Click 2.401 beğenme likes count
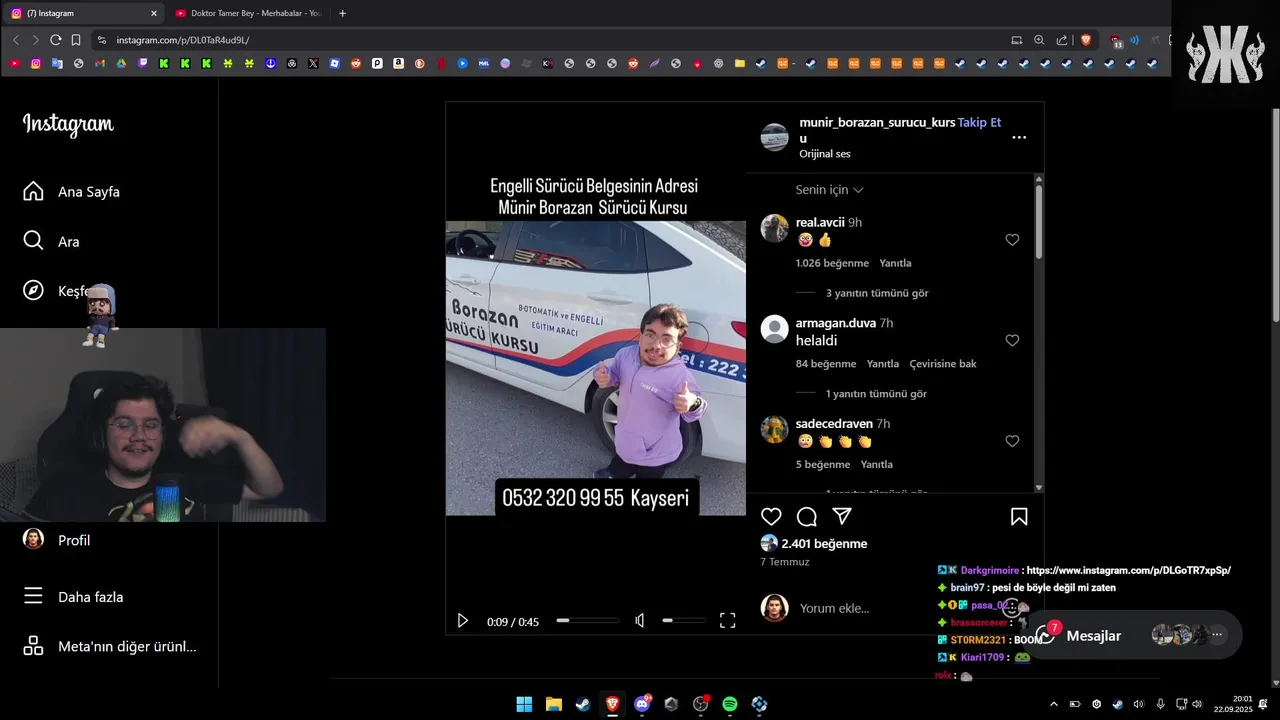The height and width of the screenshot is (720, 1280). pyautogui.click(x=824, y=544)
